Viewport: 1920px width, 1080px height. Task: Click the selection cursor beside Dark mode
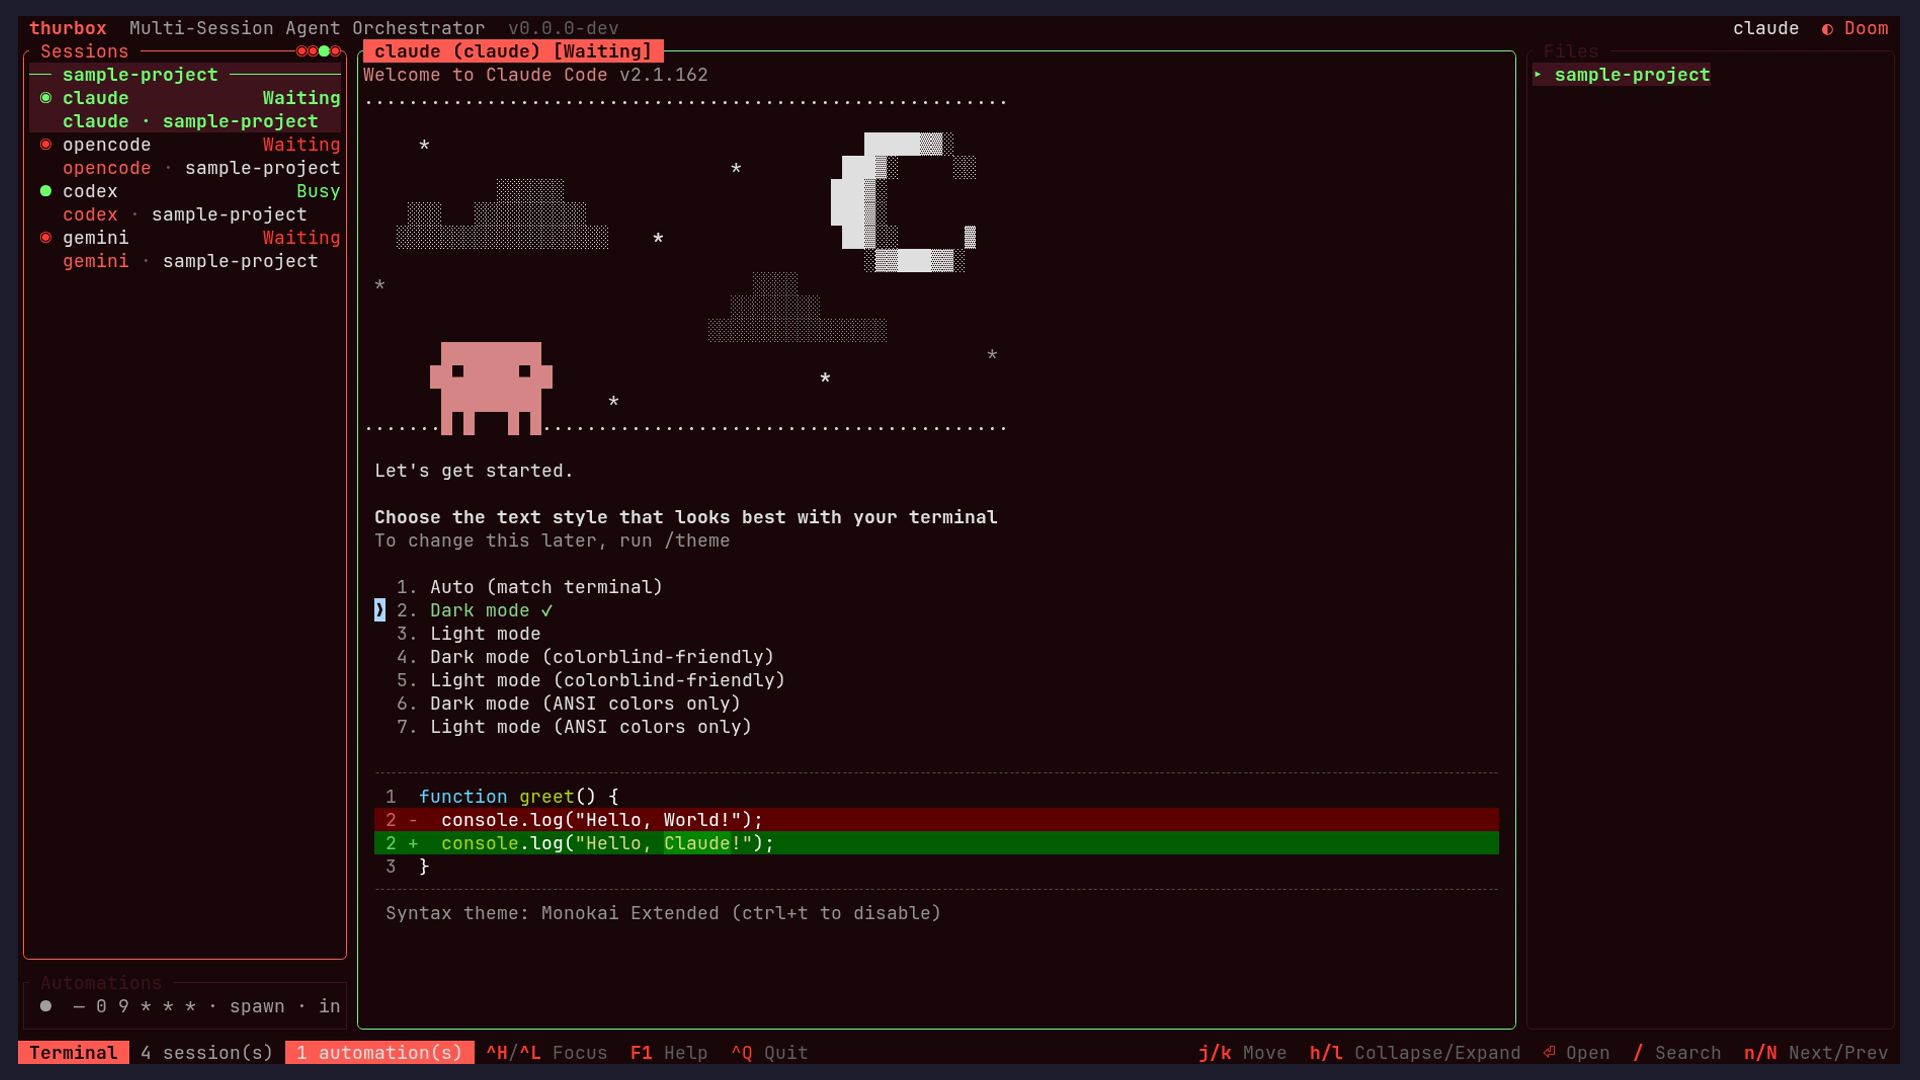pyautogui.click(x=380, y=610)
